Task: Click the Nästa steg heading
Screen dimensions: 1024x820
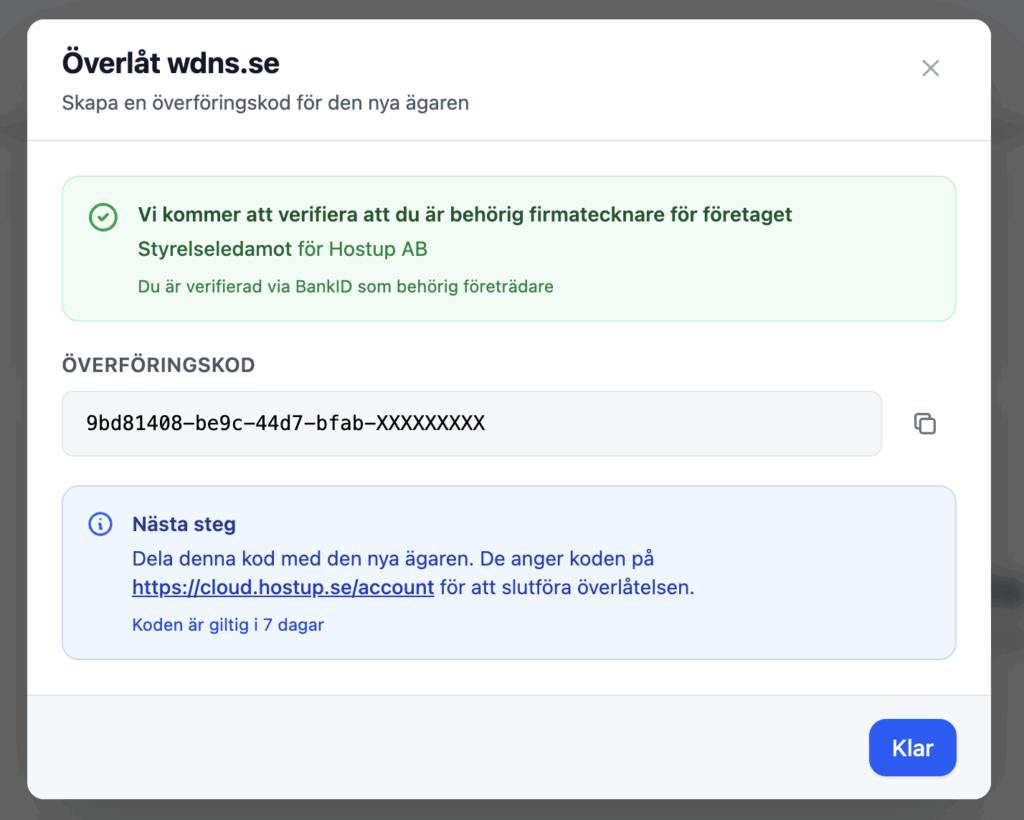Action: [184, 524]
